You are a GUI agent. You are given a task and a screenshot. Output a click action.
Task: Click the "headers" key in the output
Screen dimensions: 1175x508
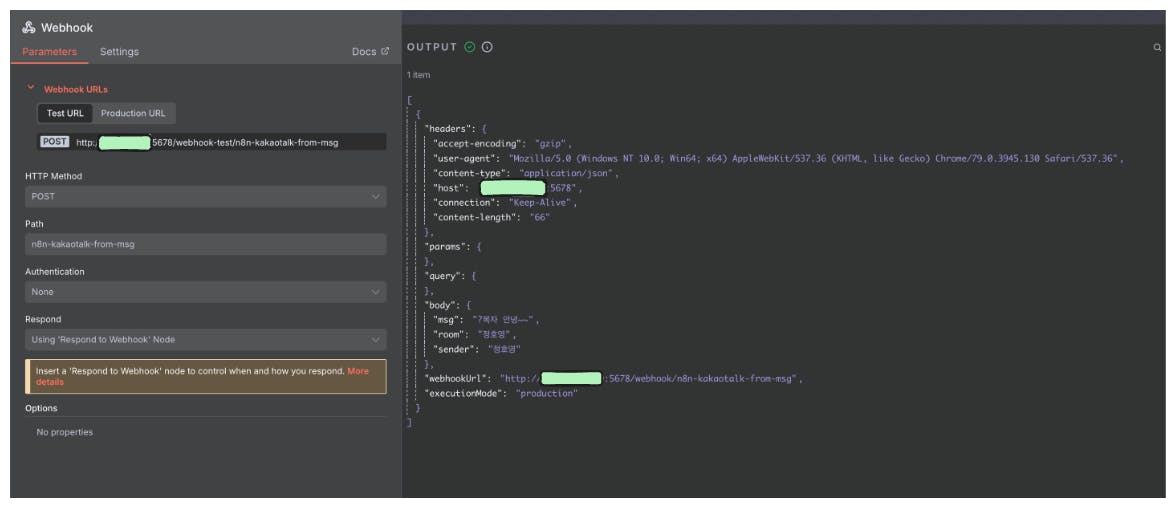pyautogui.click(x=448, y=129)
